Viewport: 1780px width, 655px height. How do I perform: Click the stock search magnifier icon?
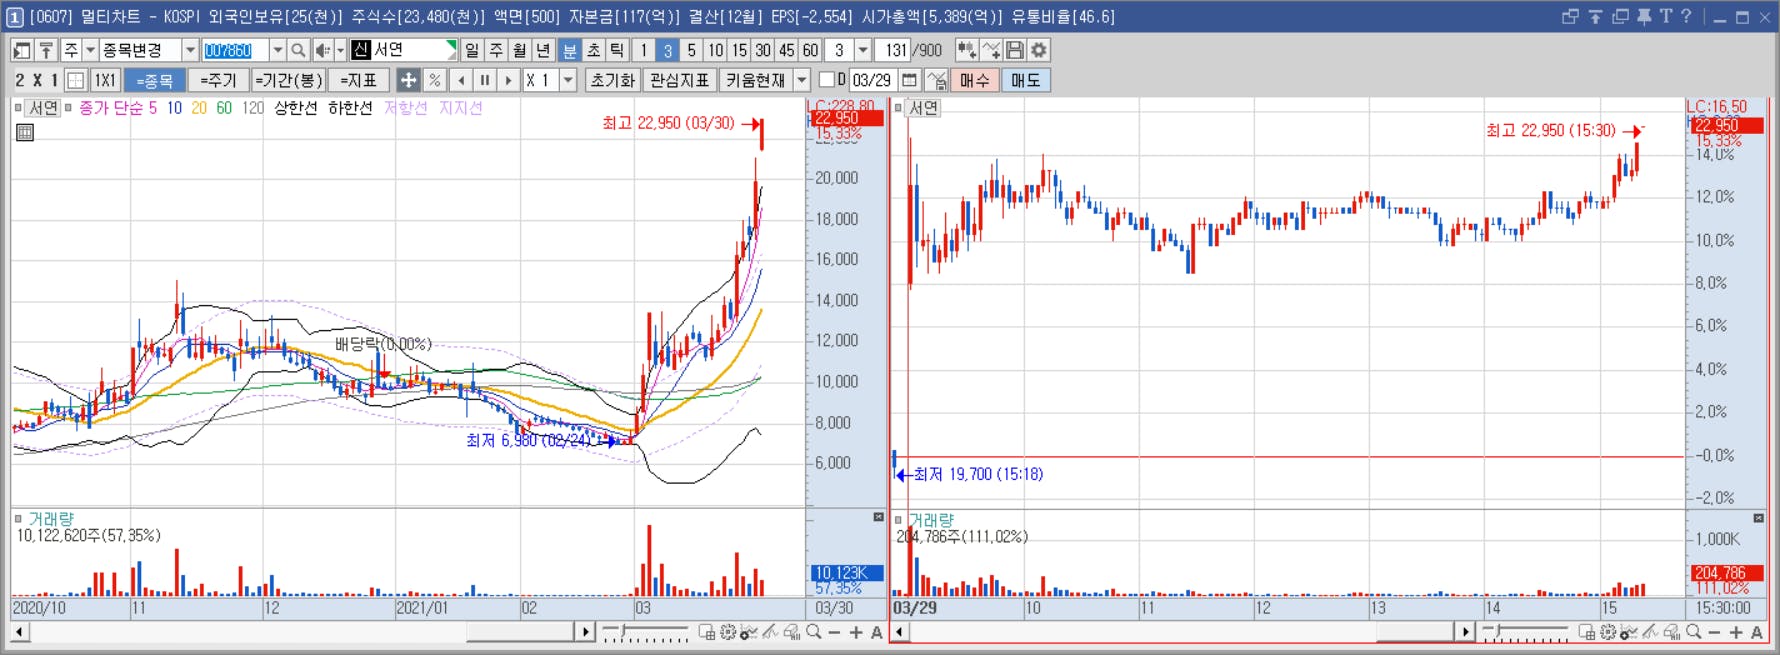298,50
